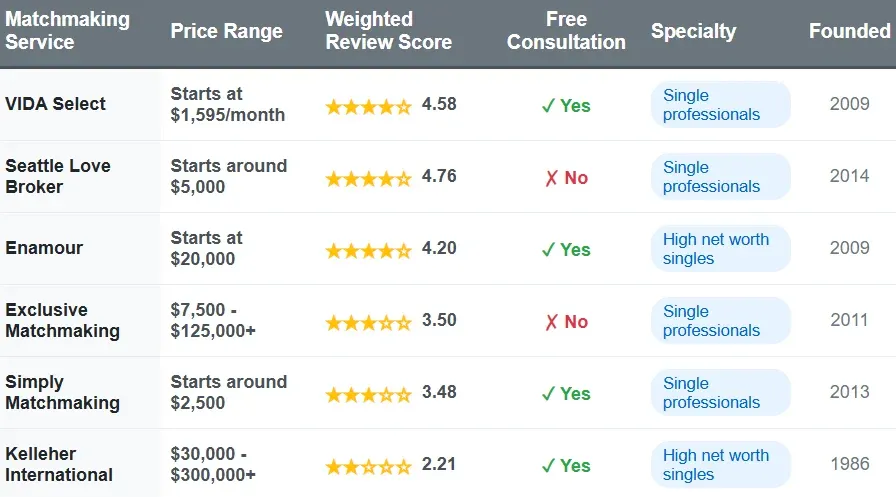Click Kelleher's High net worth singles tag
896x497 pixels.
tap(720, 465)
